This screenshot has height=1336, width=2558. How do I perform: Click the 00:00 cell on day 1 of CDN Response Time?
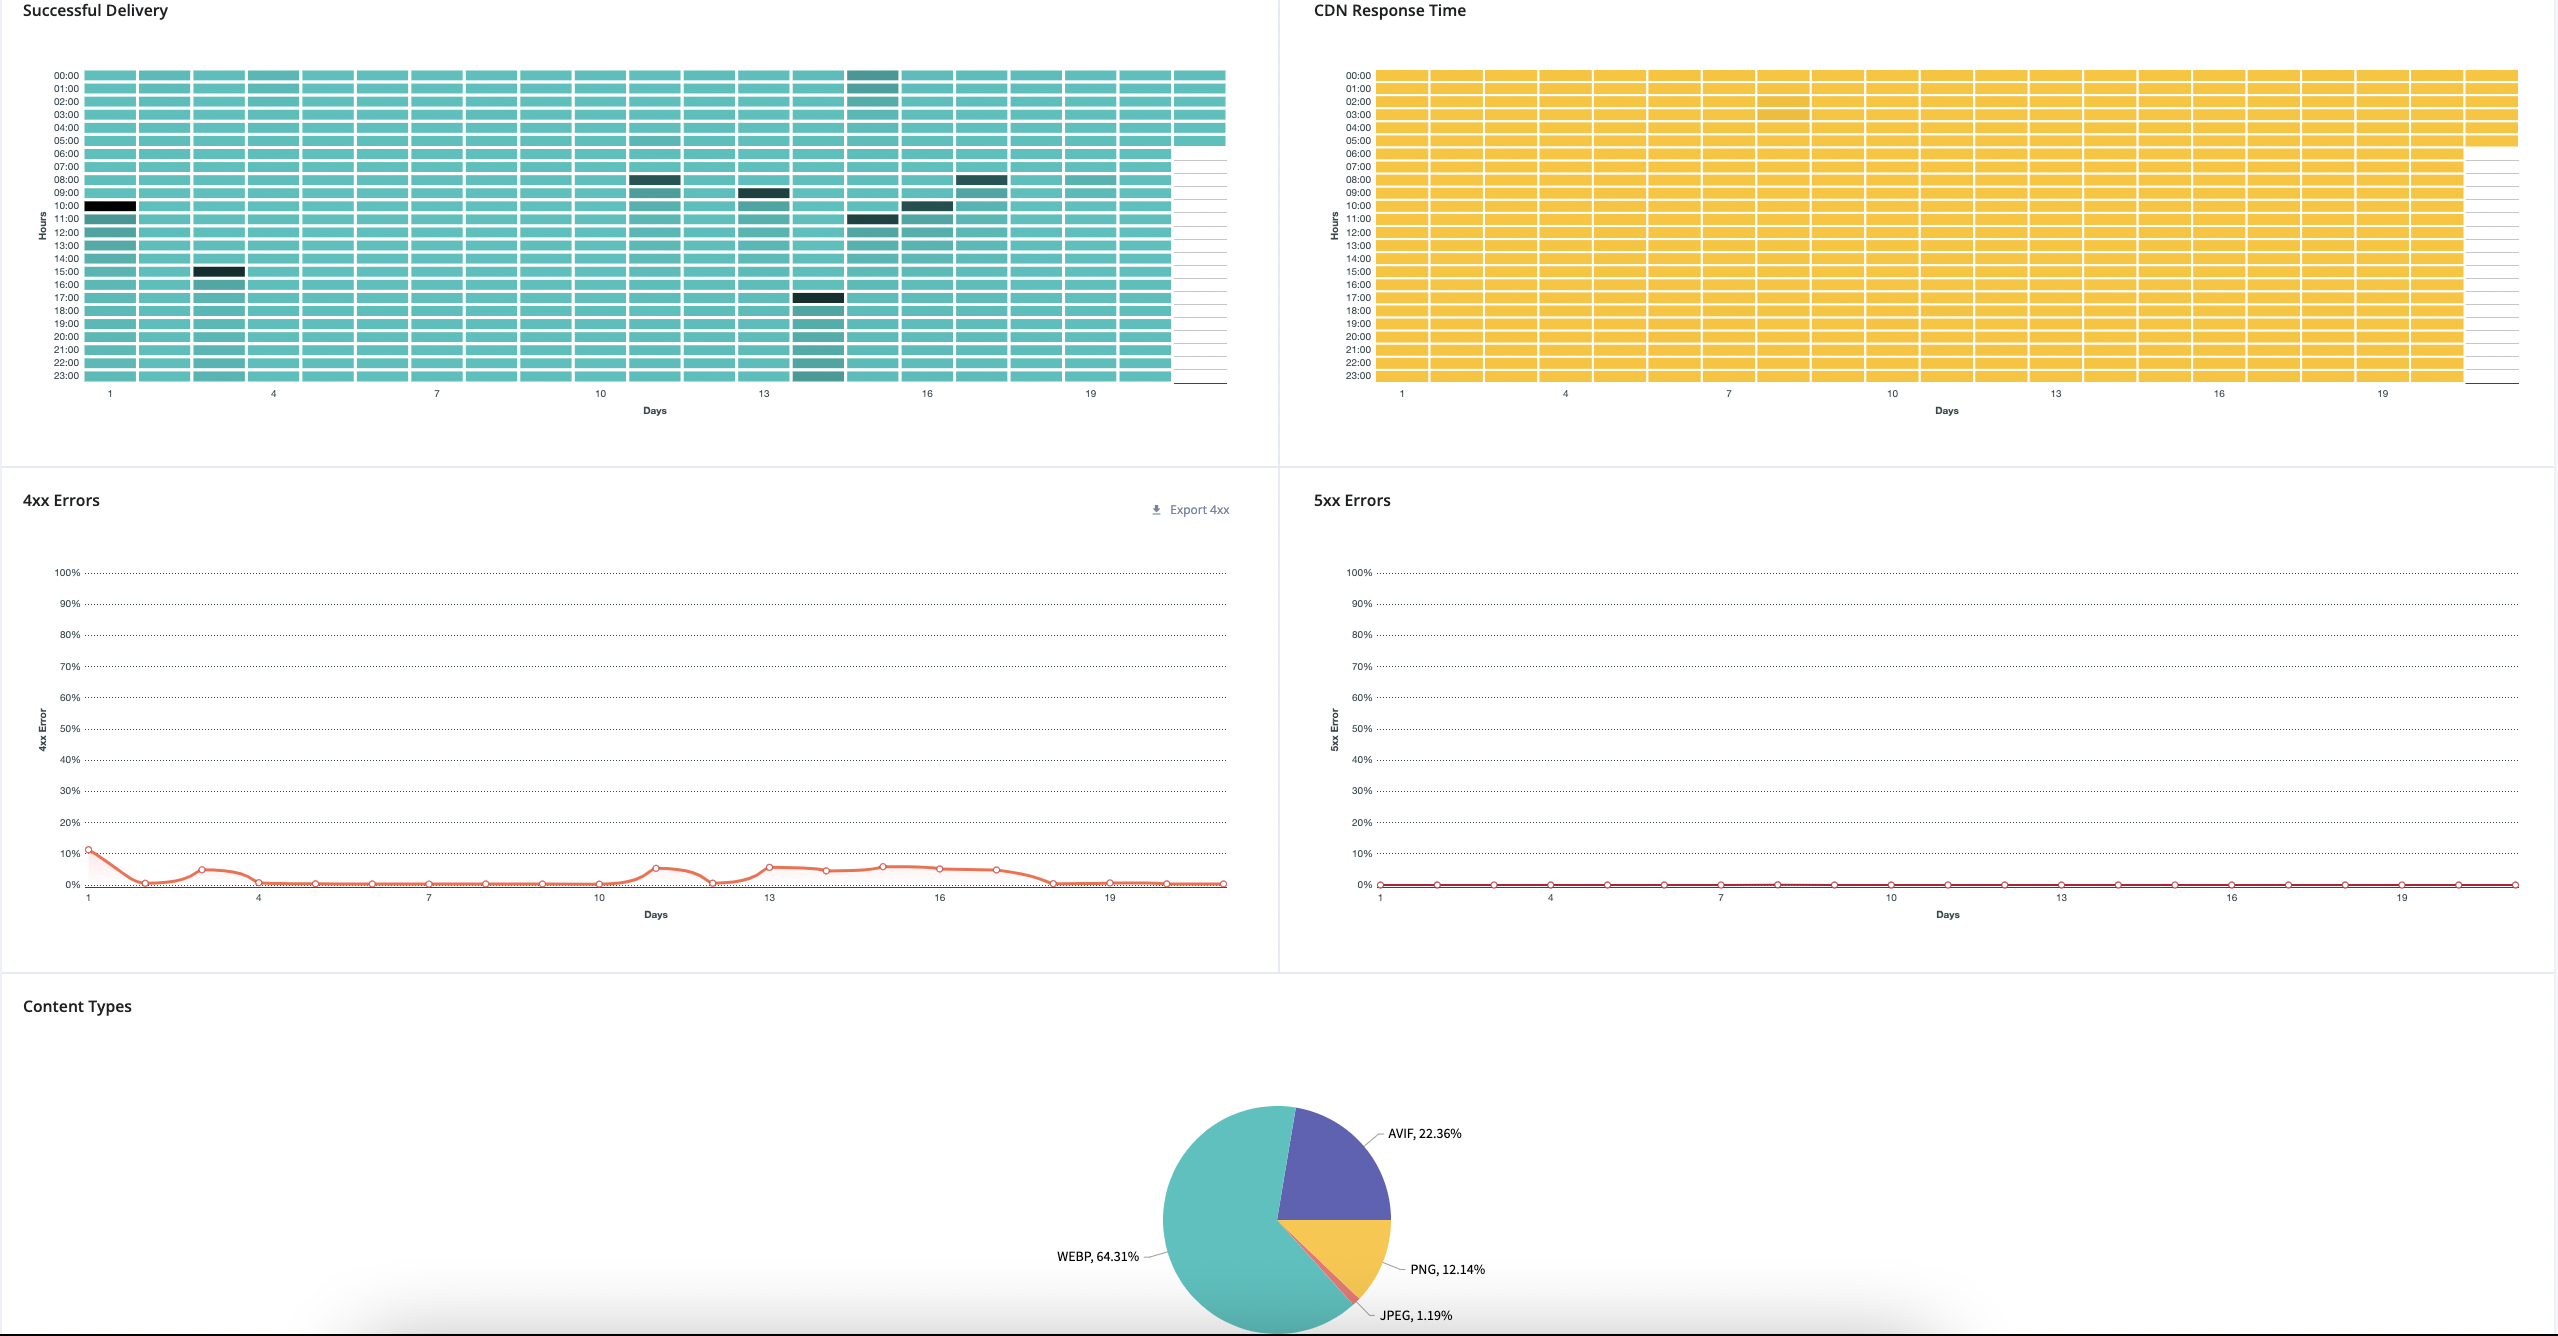coord(1402,75)
